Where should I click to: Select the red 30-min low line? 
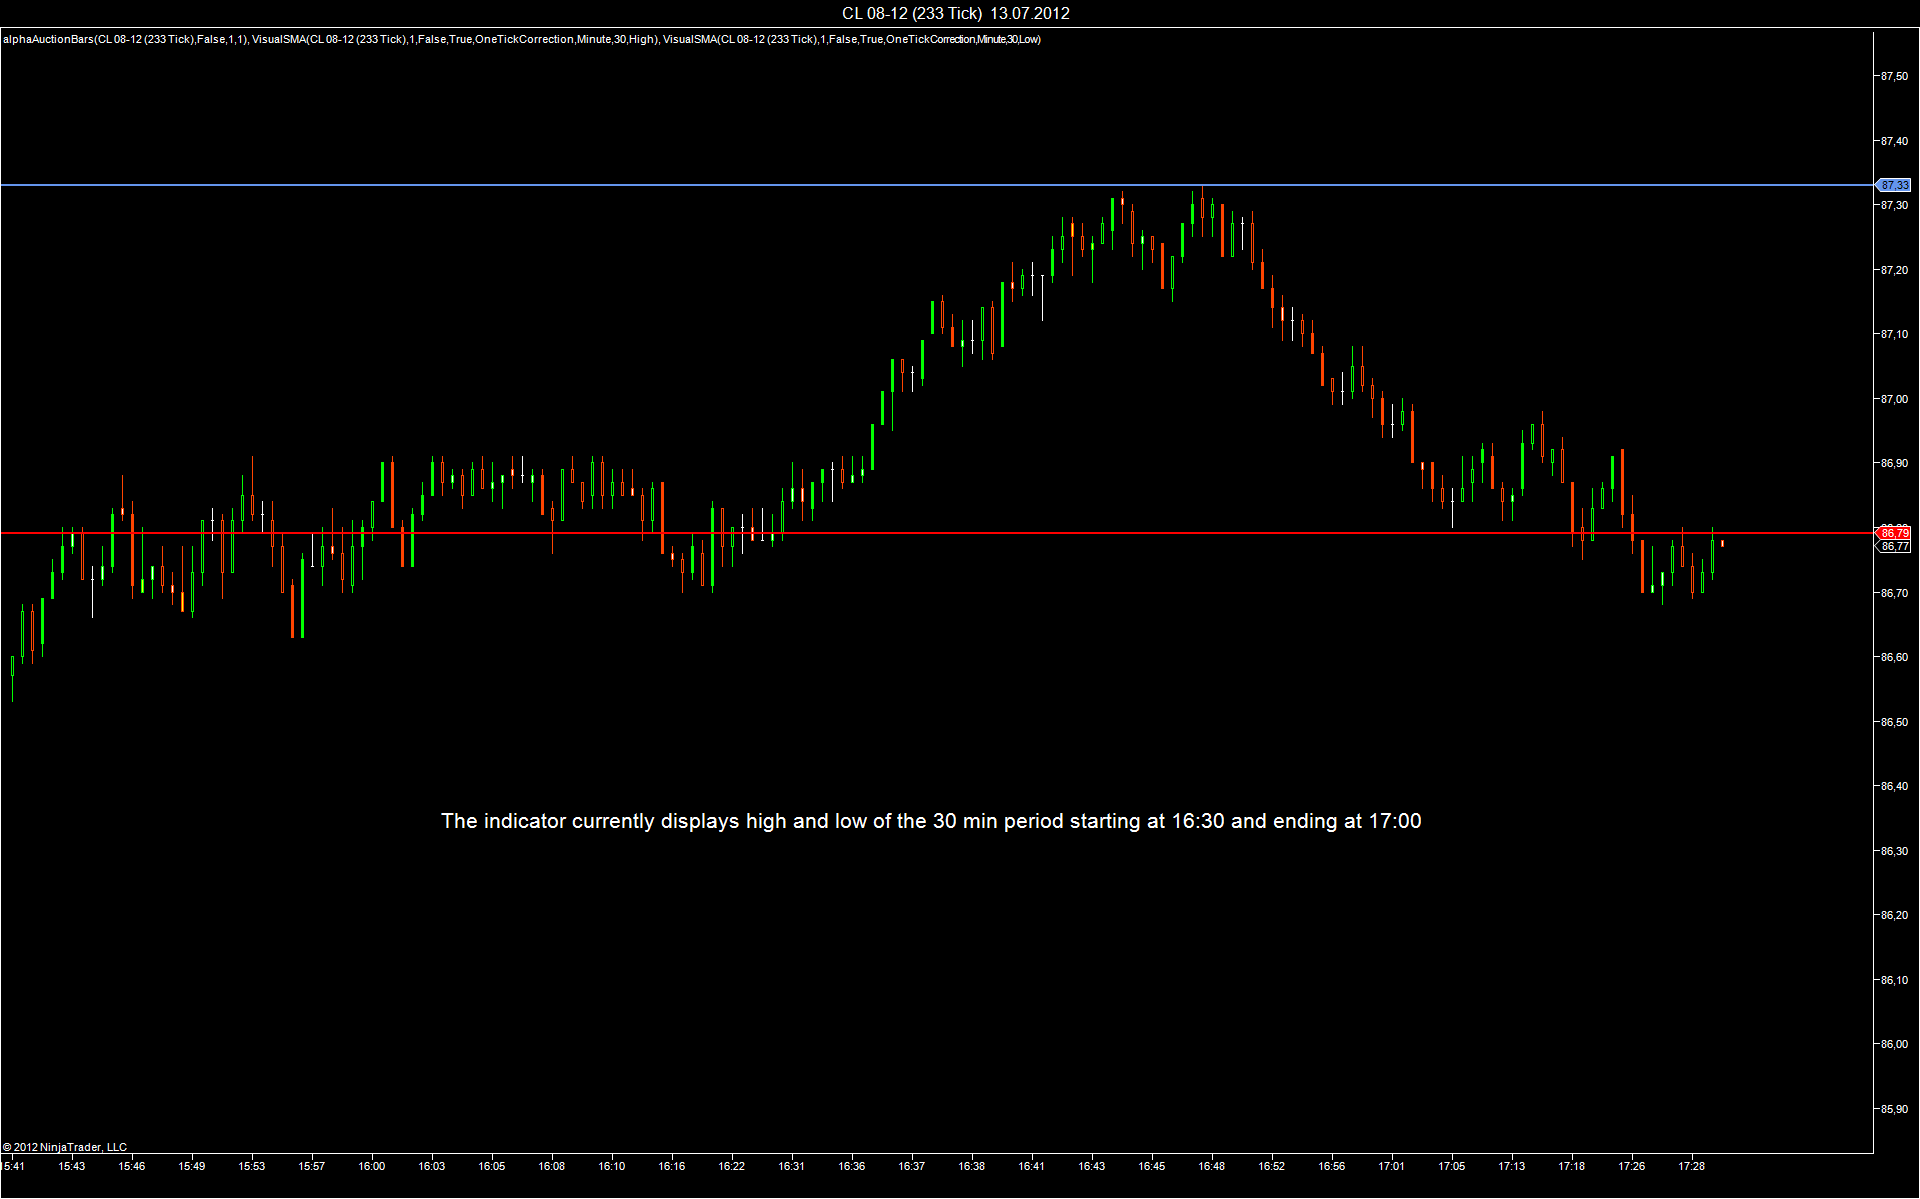coord(936,533)
